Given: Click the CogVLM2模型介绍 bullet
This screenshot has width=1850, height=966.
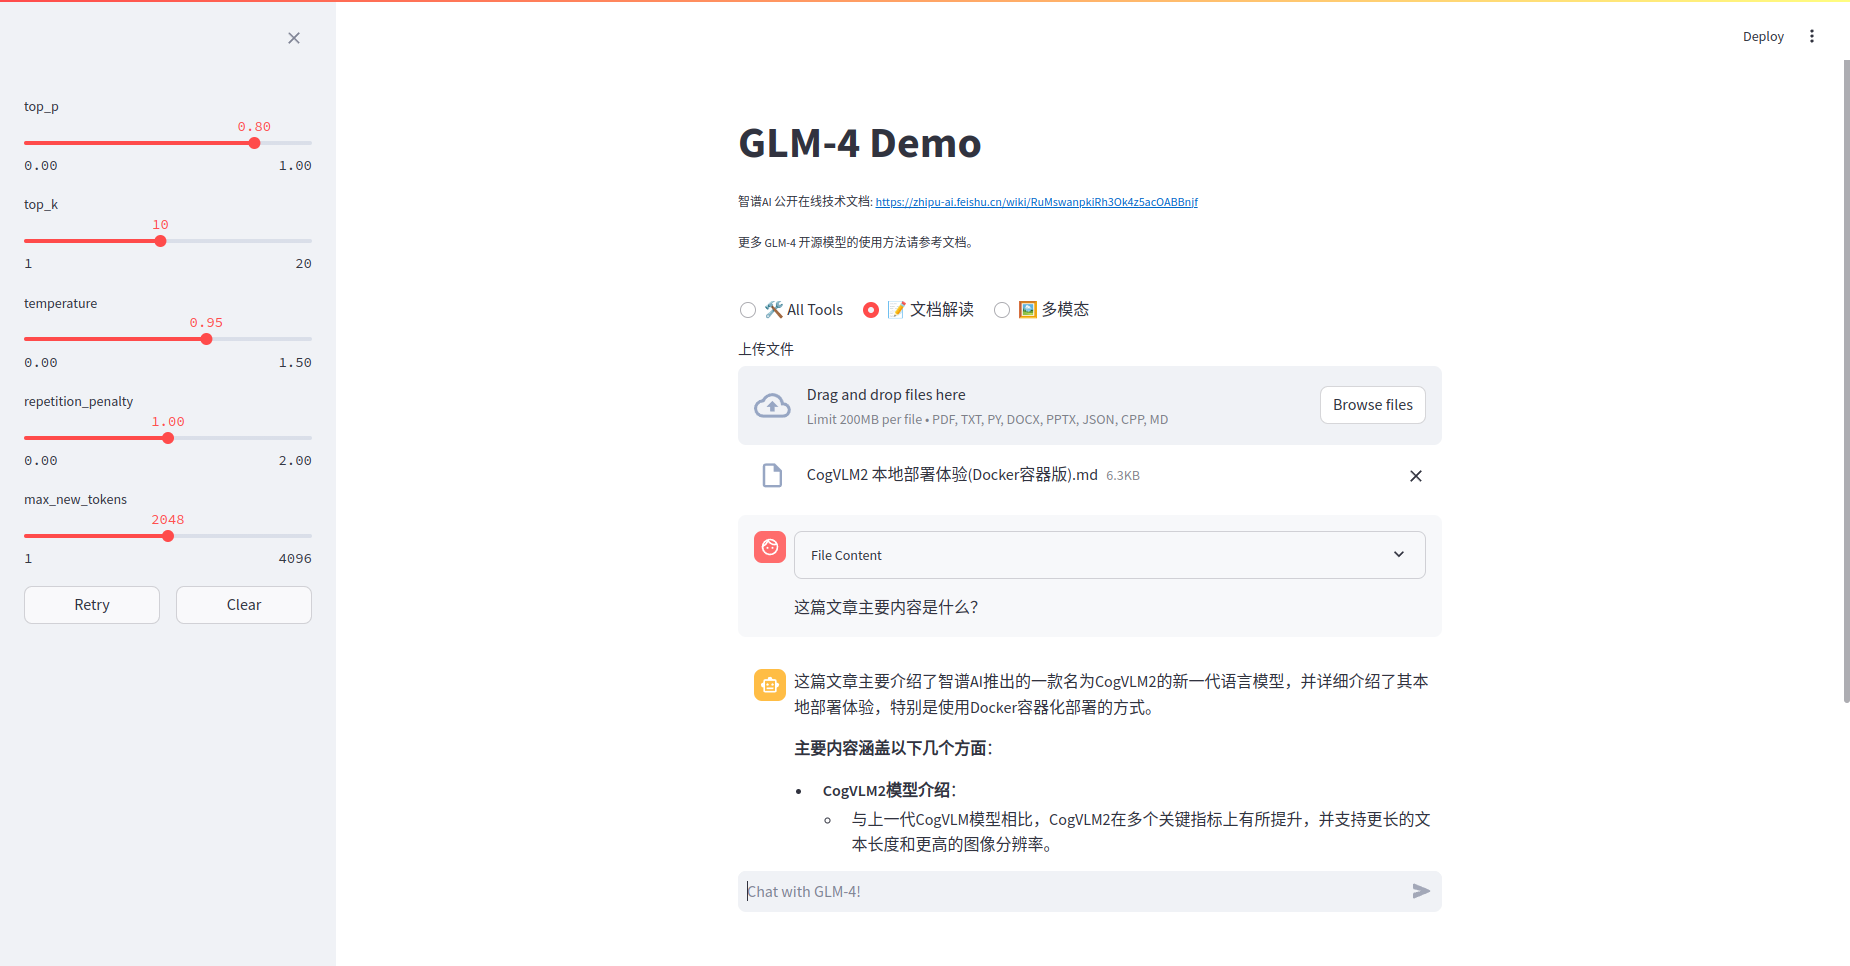Looking at the screenshot, I should click(x=889, y=790).
